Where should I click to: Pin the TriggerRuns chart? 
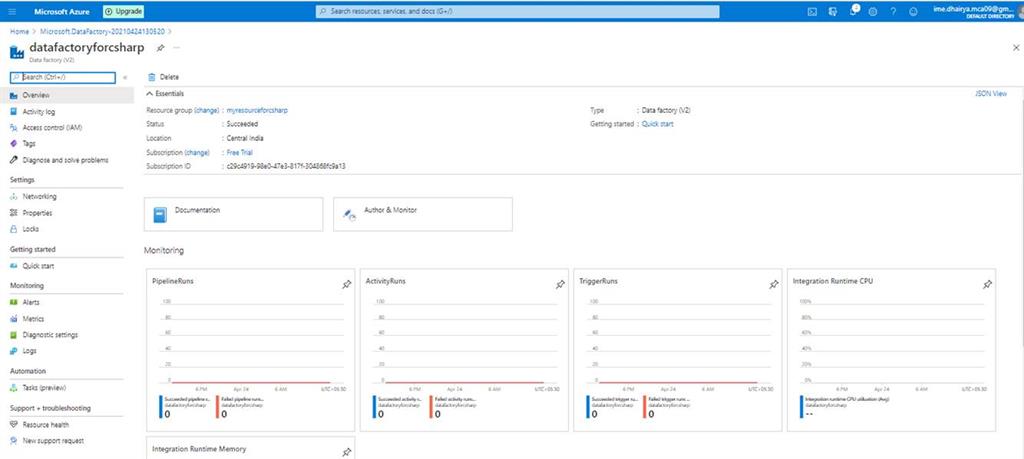pos(774,285)
